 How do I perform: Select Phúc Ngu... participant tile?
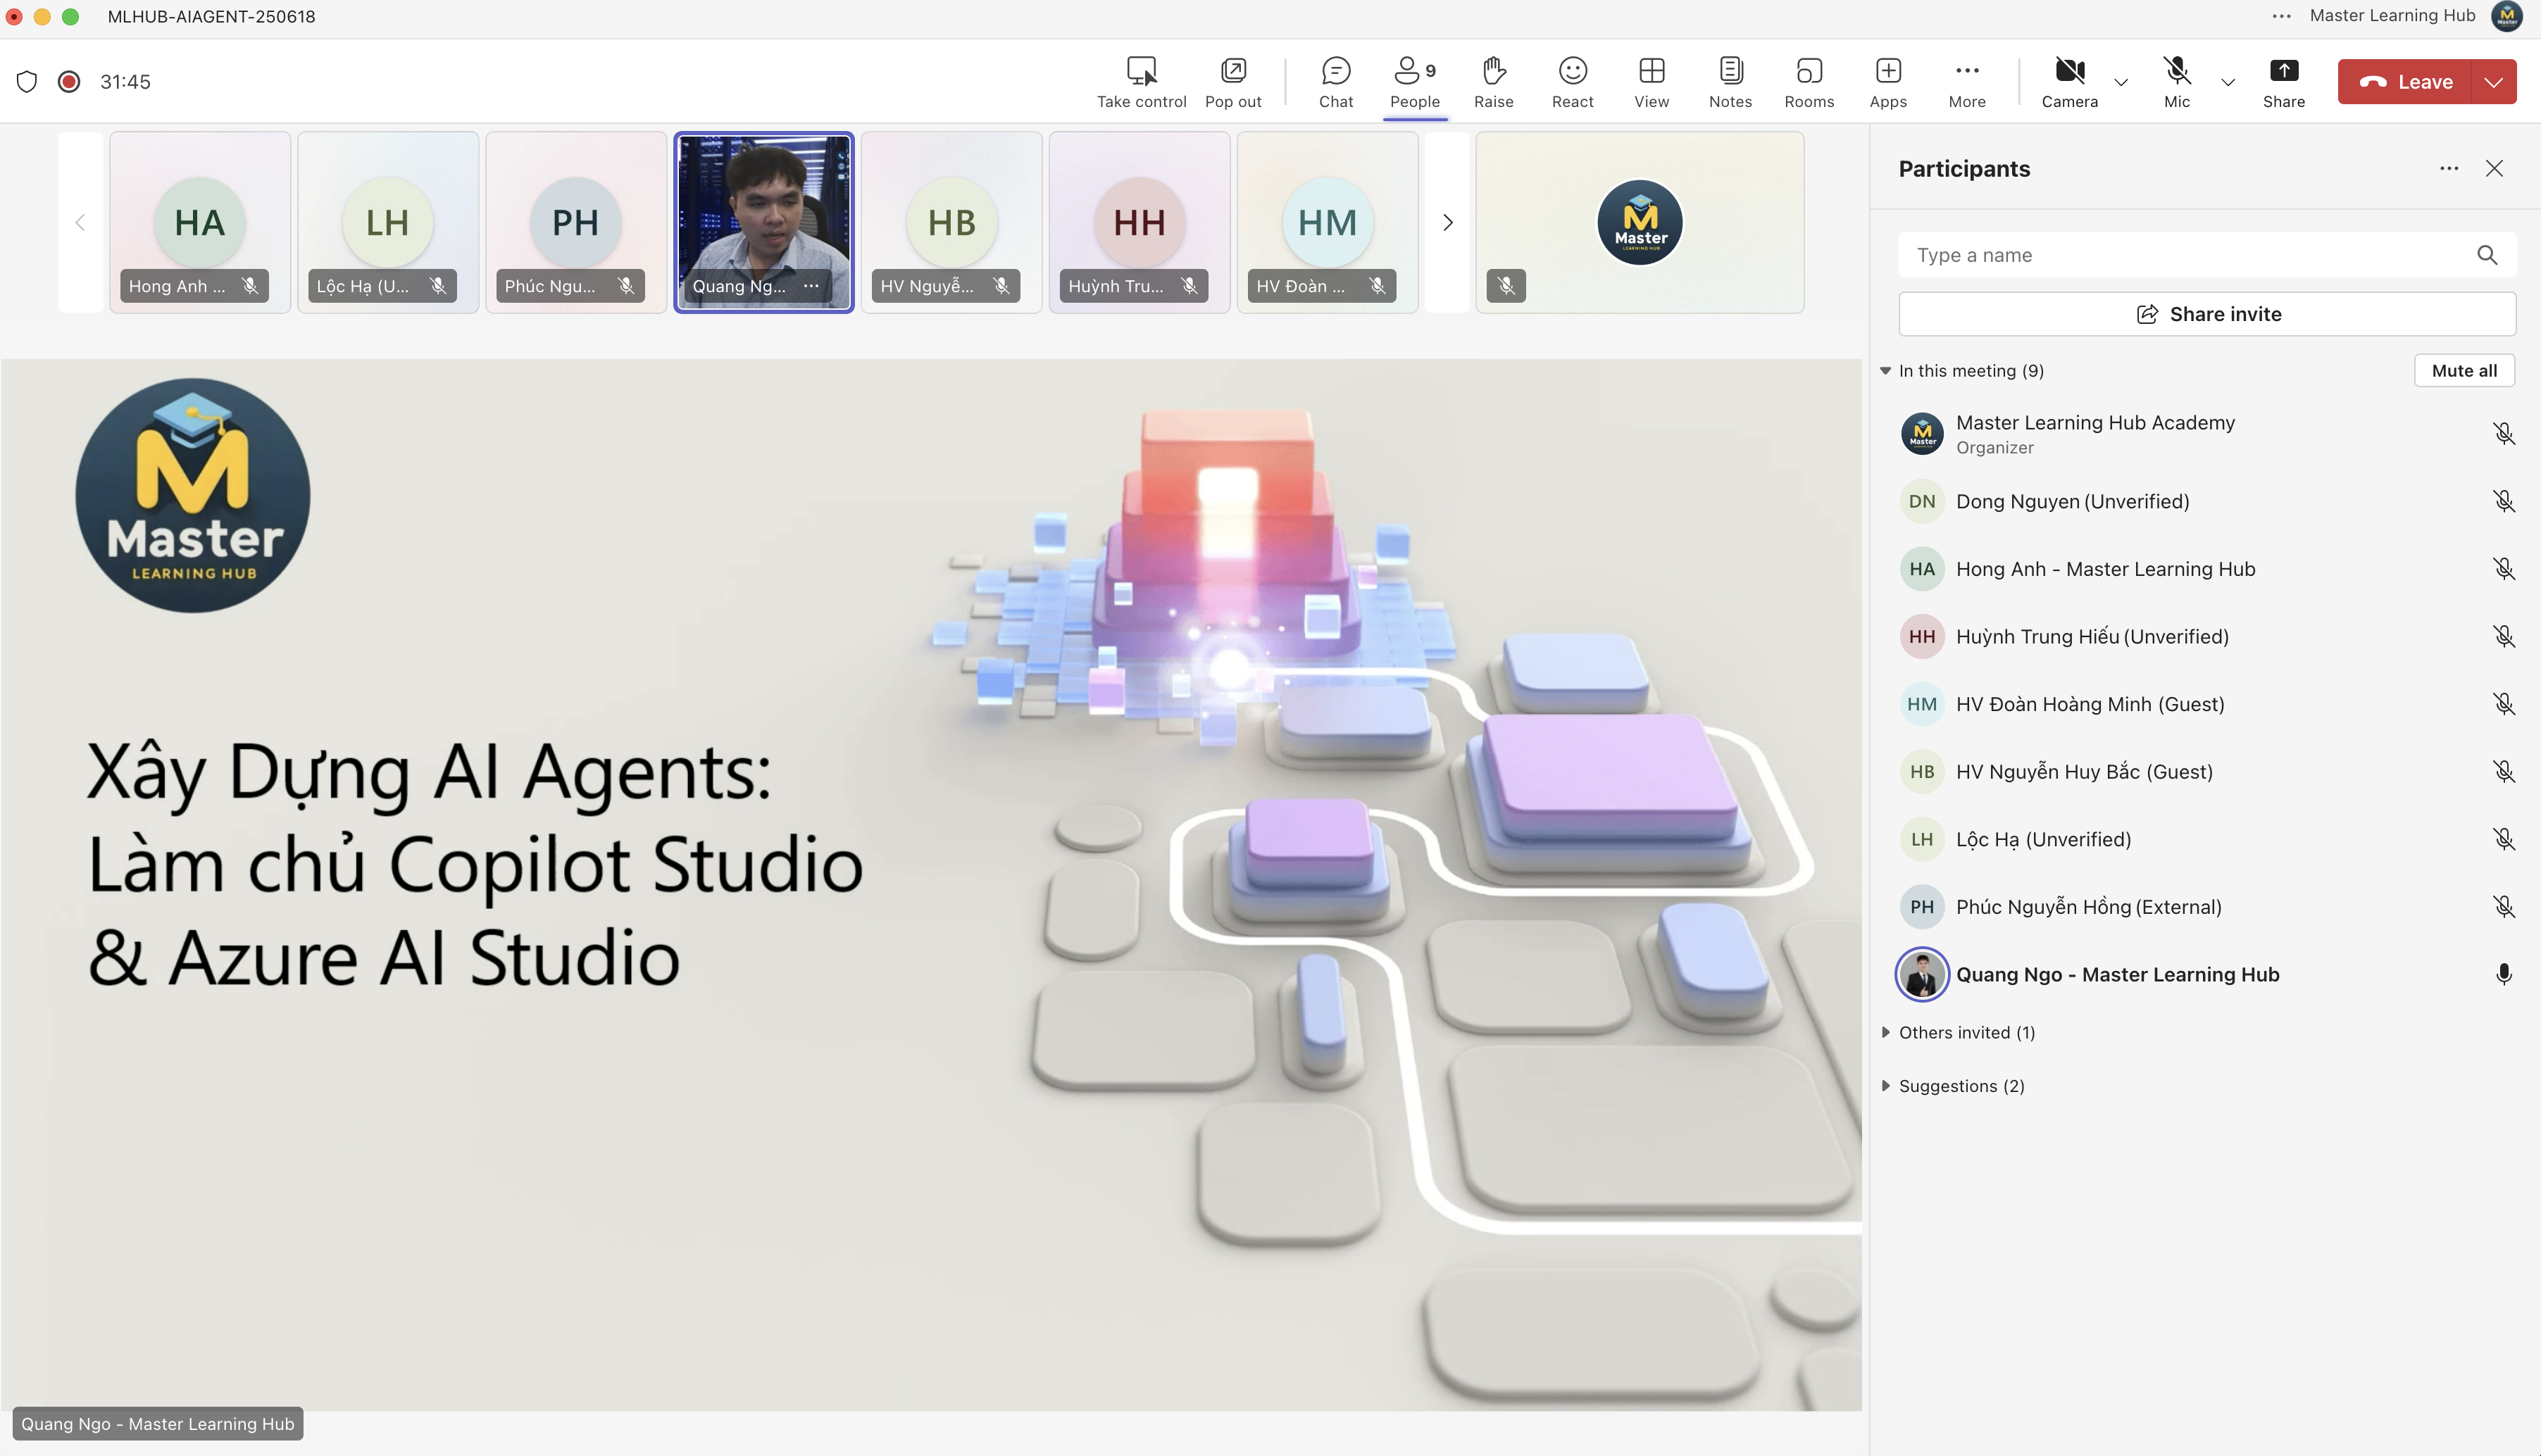click(576, 222)
